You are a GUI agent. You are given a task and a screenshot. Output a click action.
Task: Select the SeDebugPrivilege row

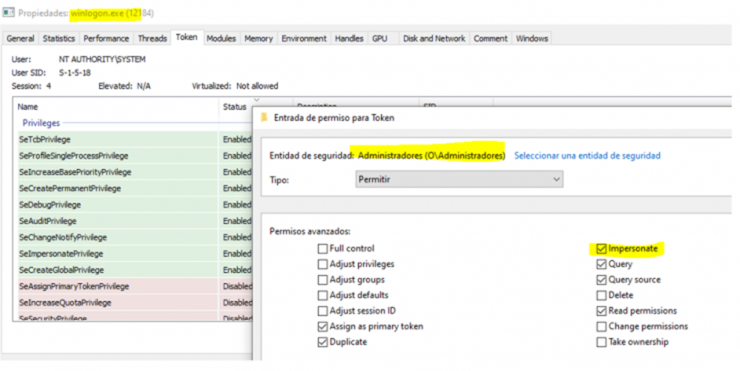pos(117,205)
